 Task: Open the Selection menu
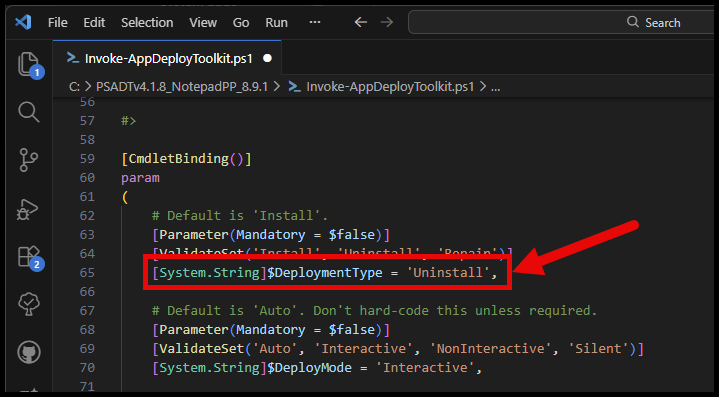(147, 22)
